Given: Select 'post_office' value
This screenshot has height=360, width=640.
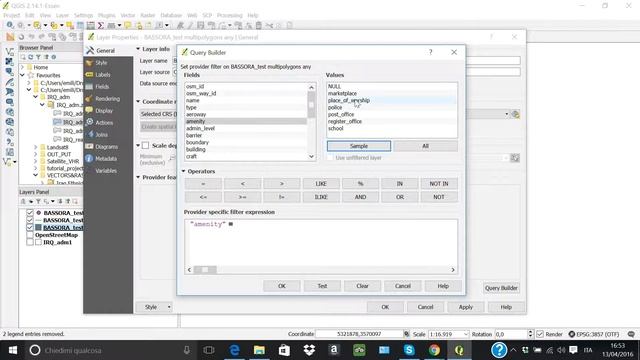Looking at the screenshot, I should click(x=391, y=114).
